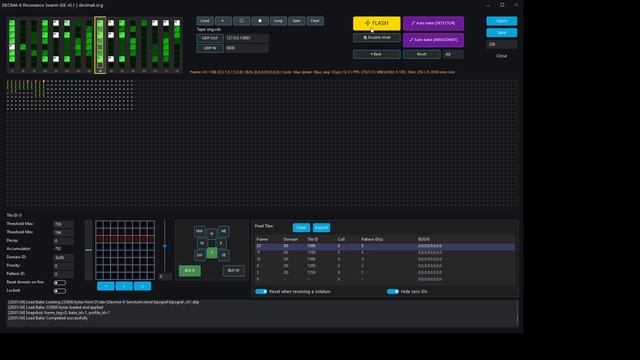Image resolution: width=640 pixels, height=360 pixels.
Task: Click the third blue button under the grid
Action: [x=142, y=286]
